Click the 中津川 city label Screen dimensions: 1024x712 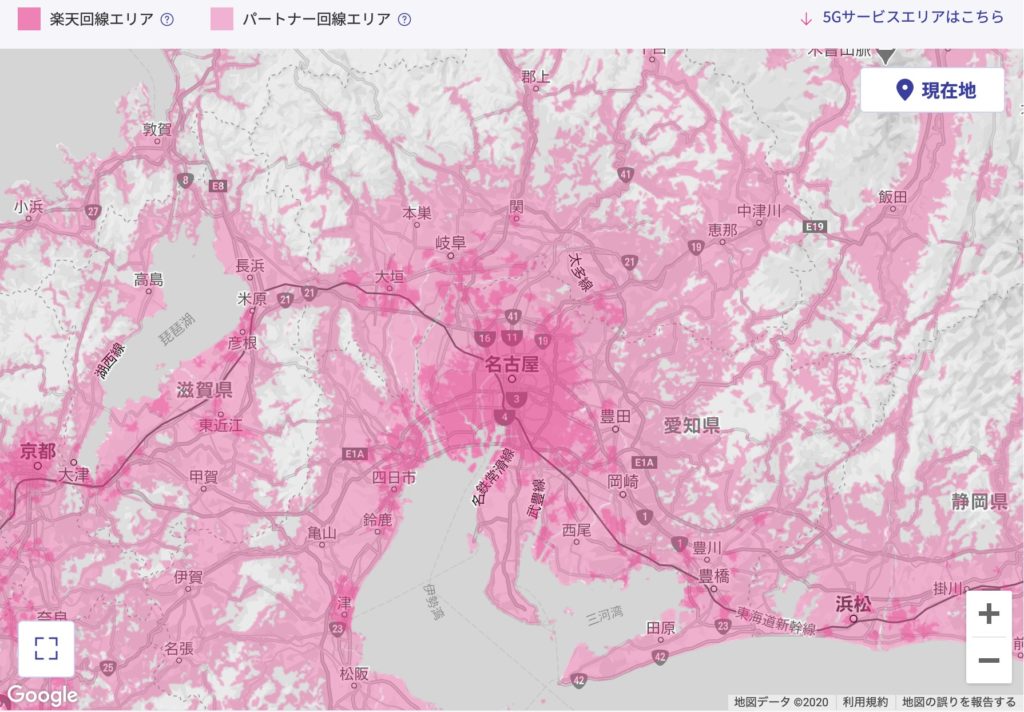click(x=759, y=210)
